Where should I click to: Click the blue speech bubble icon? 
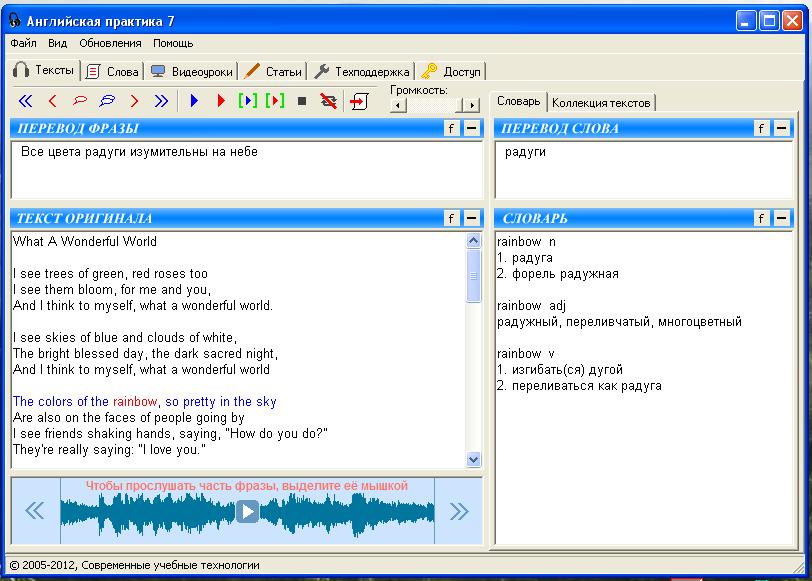107,101
